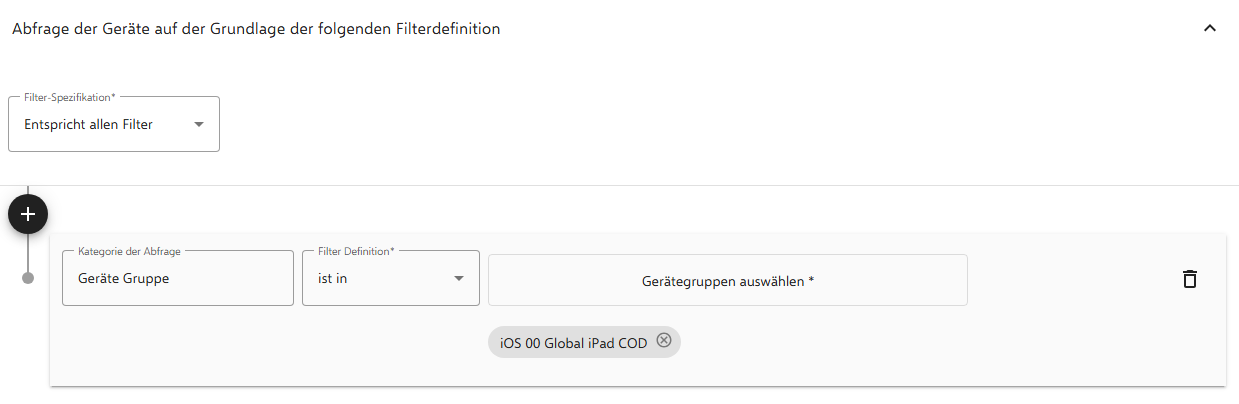Screen dimensions: 1239x404
Task: Click the 'ist in' filter value
Action: point(333,279)
